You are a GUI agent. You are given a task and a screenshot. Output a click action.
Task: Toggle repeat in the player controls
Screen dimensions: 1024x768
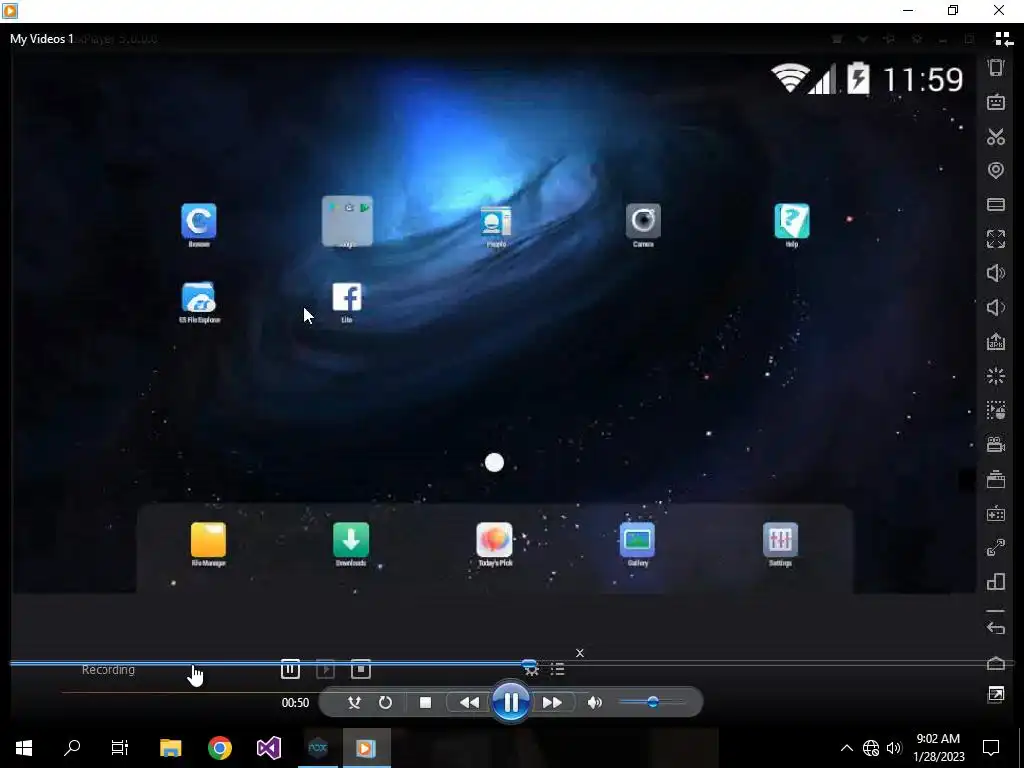pyautogui.click(x=385, y=703)
